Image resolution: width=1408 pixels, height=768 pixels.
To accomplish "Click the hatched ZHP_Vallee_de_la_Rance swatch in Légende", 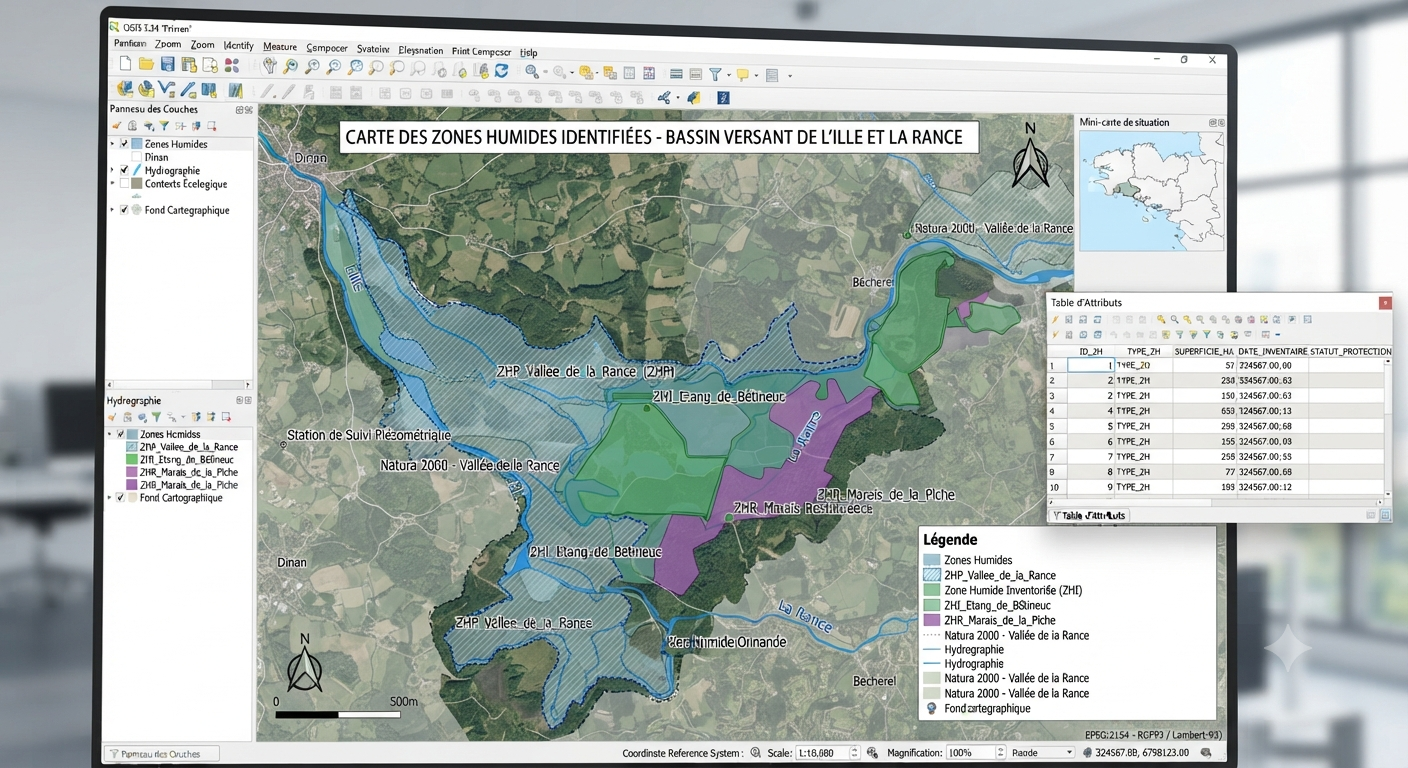I will 932,575.
